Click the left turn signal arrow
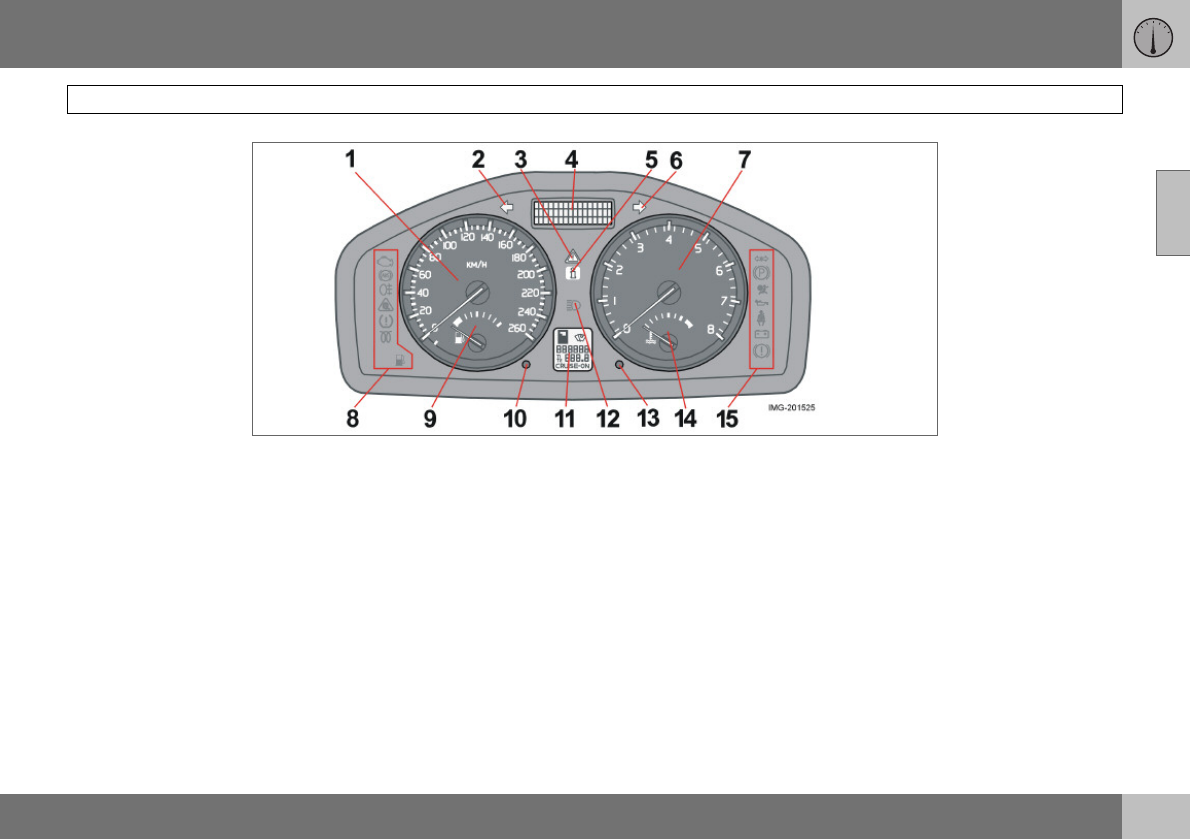1190x840 pixels. [x=506, y=208]
